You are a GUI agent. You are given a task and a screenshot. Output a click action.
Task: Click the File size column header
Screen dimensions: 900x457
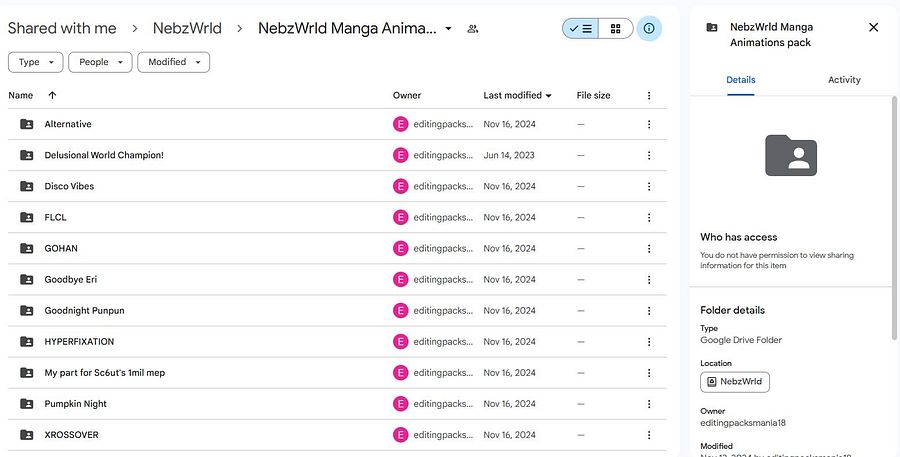(593, 95)
